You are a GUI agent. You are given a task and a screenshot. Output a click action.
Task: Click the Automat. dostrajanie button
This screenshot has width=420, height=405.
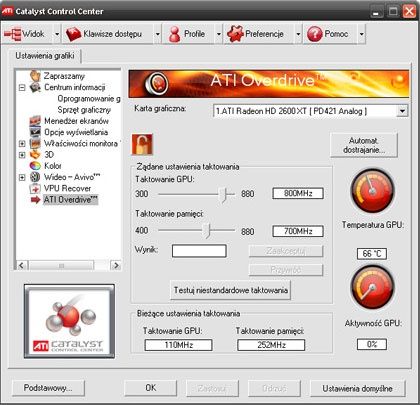(x=364, y=145)
